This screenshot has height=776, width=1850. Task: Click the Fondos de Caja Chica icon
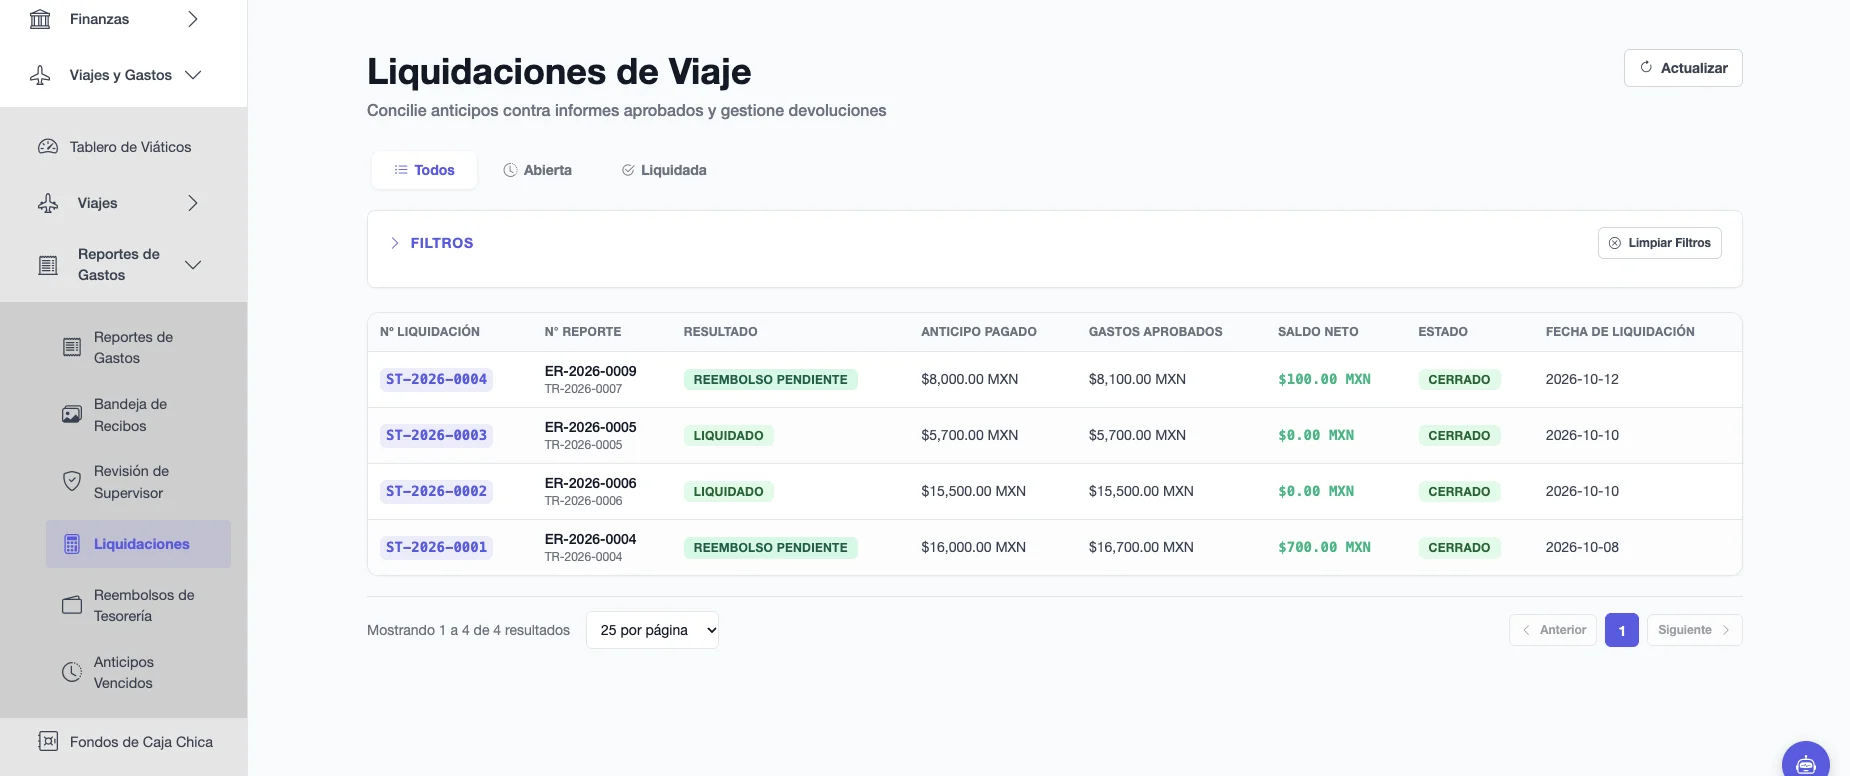pyautogui.click(x=48, y=742)
